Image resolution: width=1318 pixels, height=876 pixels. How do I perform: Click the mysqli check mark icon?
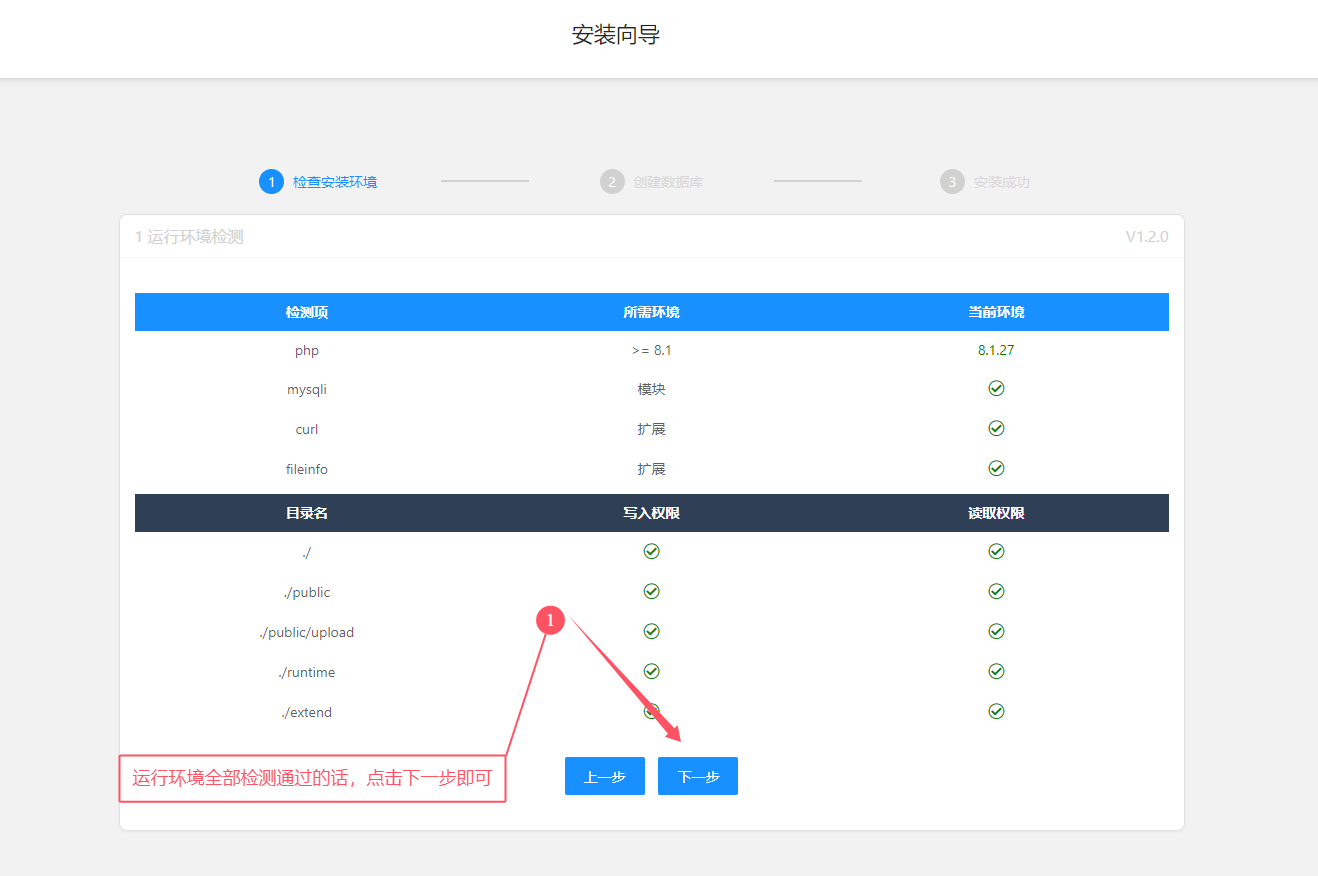[996, 388]
